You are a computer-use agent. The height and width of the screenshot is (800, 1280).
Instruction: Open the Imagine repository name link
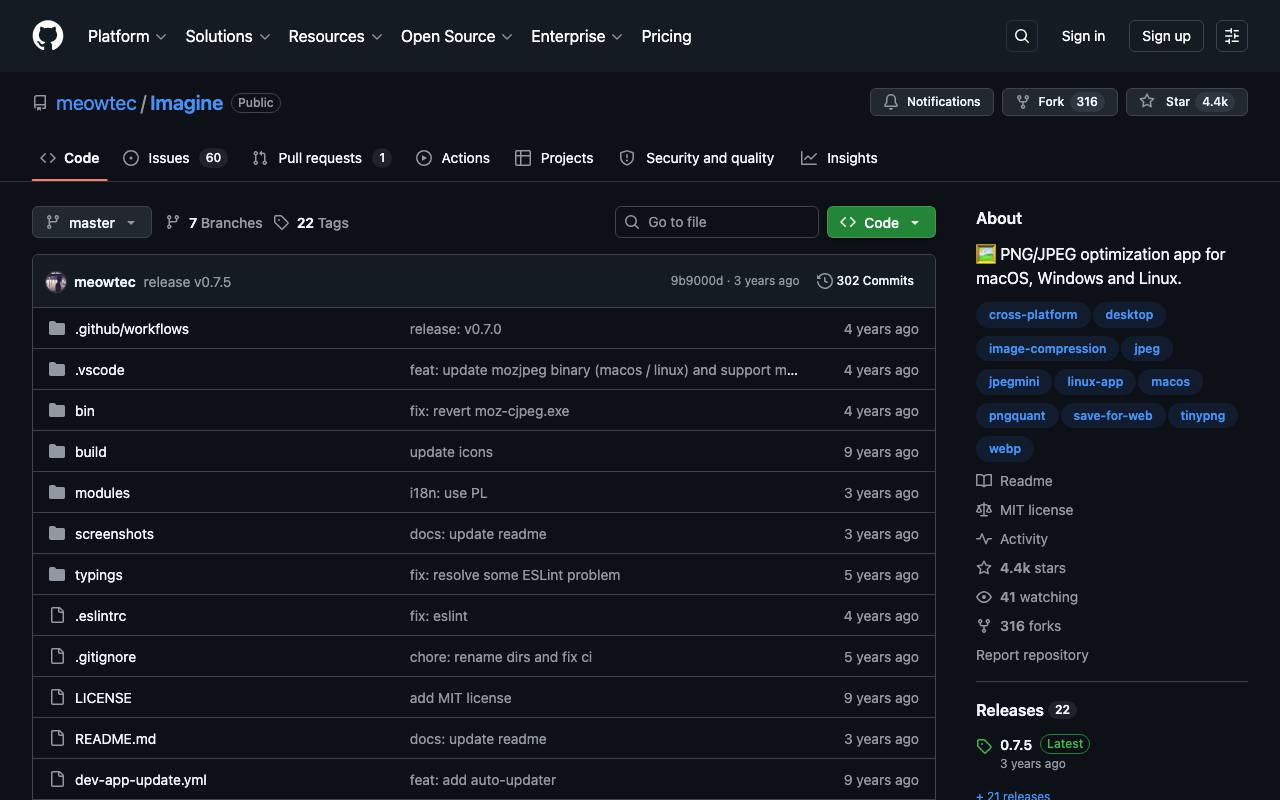coord(186,103)
